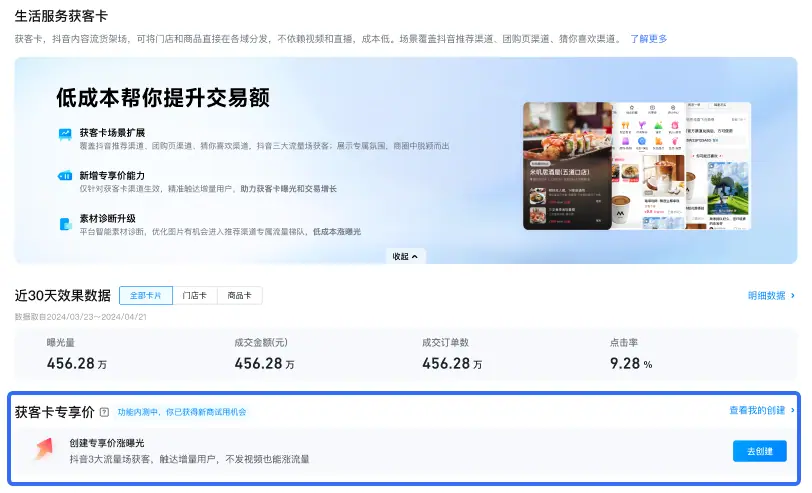
Task: Click the 获客卡场景扩展 feature title
Action: tap(112, 133)
